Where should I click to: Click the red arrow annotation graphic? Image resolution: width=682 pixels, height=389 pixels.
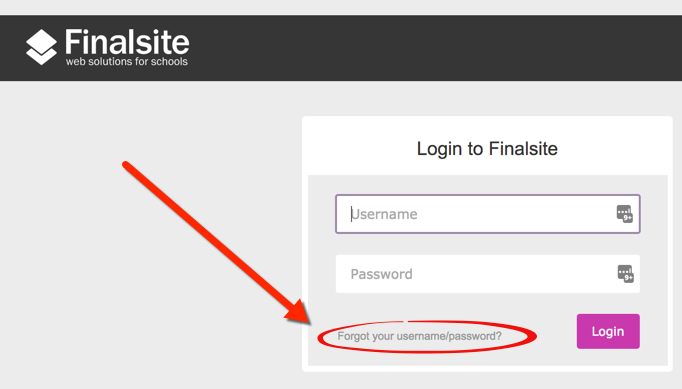coord(216,243)
